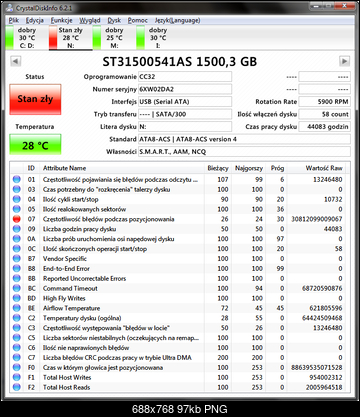Viewport: 360px width, 417px height.
Task: Click the blue dot for attribute 09
Action: click(16, 229)
